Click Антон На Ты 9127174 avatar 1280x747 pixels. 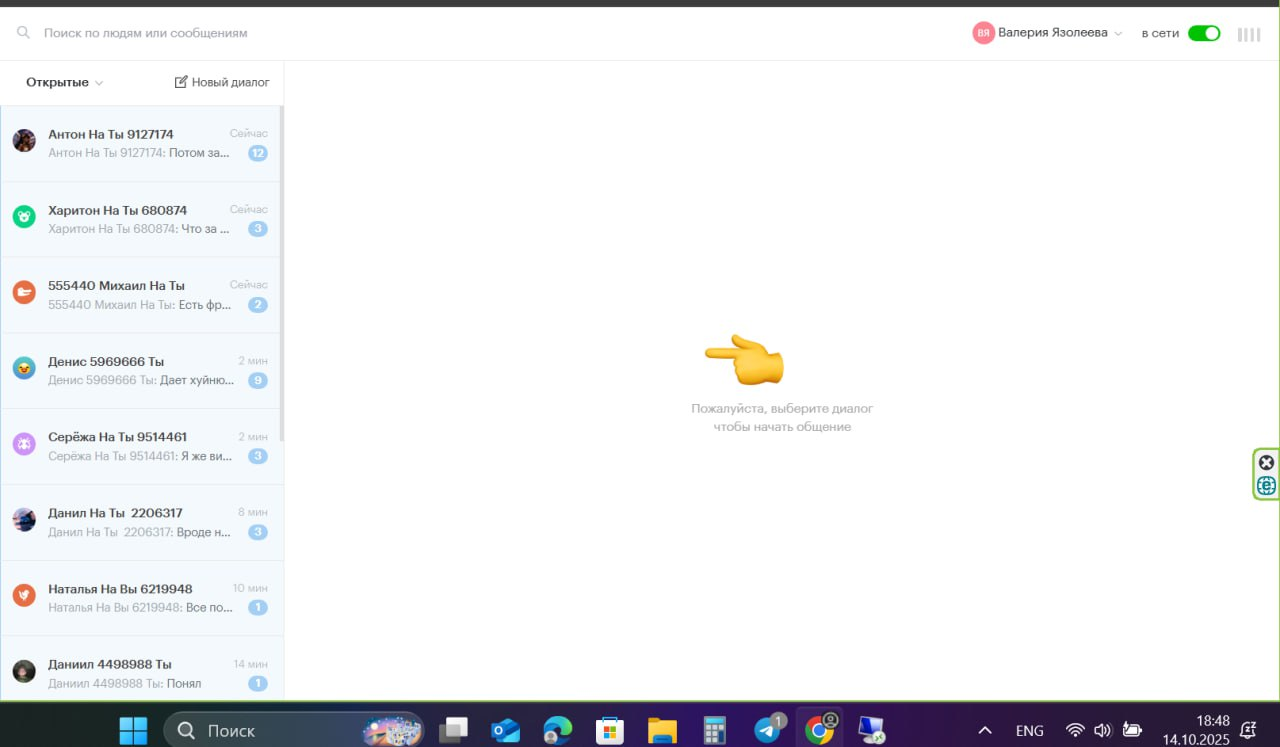coord(24,141)
